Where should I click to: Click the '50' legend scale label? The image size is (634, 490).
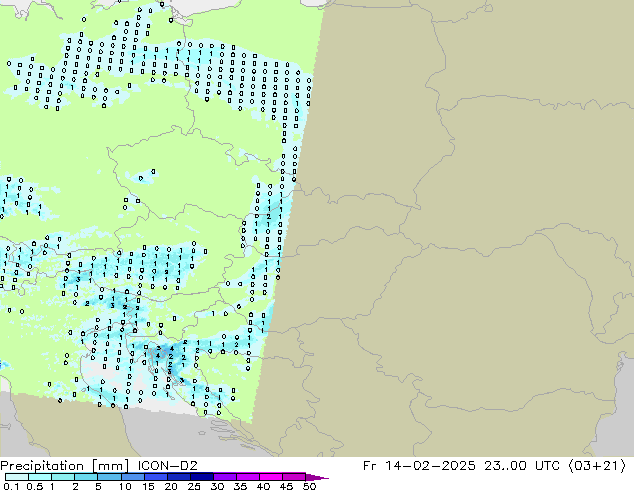click(309, 486)
